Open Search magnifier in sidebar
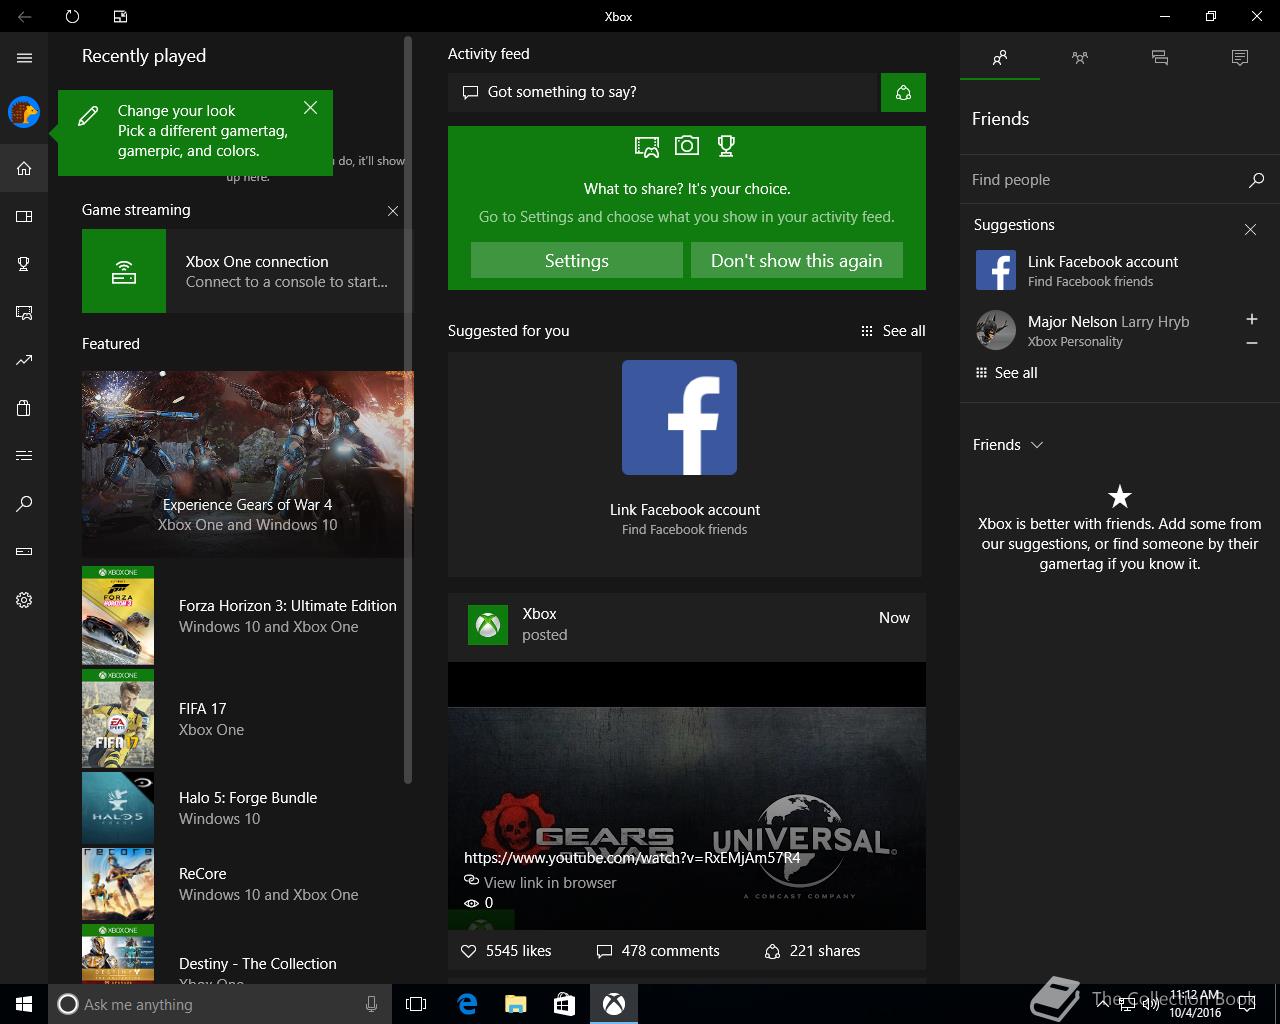The height and width of the screenshot is (1024, 1280). coord(24,504)
